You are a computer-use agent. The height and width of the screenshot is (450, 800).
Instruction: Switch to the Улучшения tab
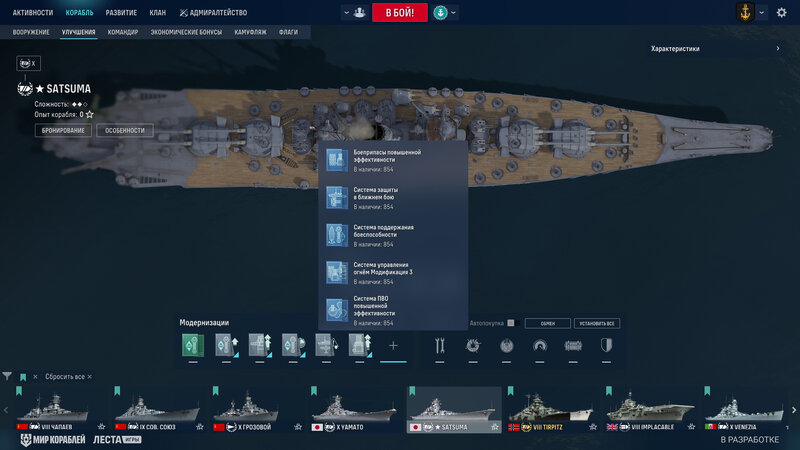click(x=79, y=32)
